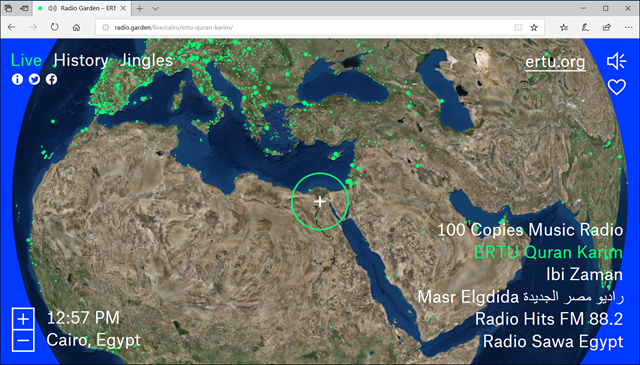Favorite this station with the heart icon
This screenshot has height=365, width=640.
pos(616,87)
